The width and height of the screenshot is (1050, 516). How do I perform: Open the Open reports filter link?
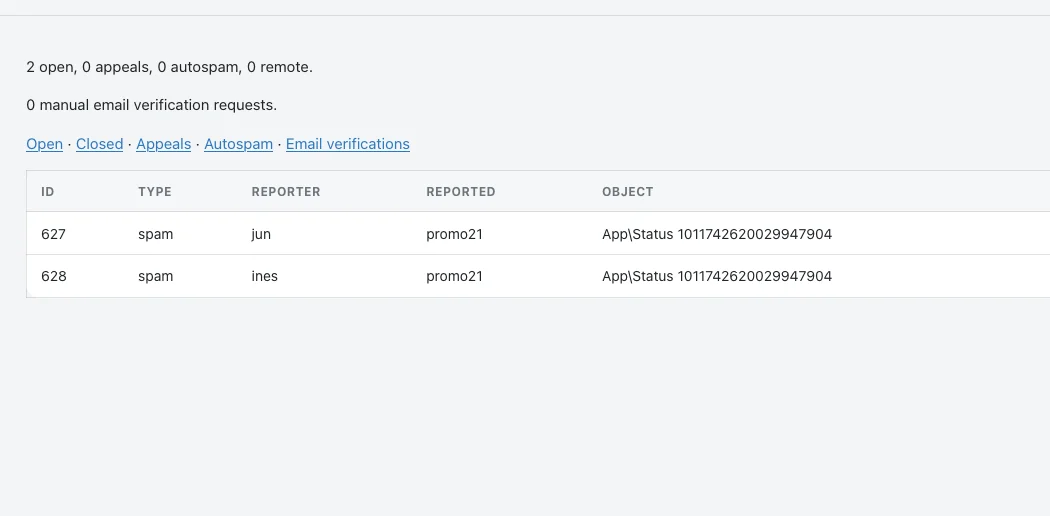coord(44,144)
